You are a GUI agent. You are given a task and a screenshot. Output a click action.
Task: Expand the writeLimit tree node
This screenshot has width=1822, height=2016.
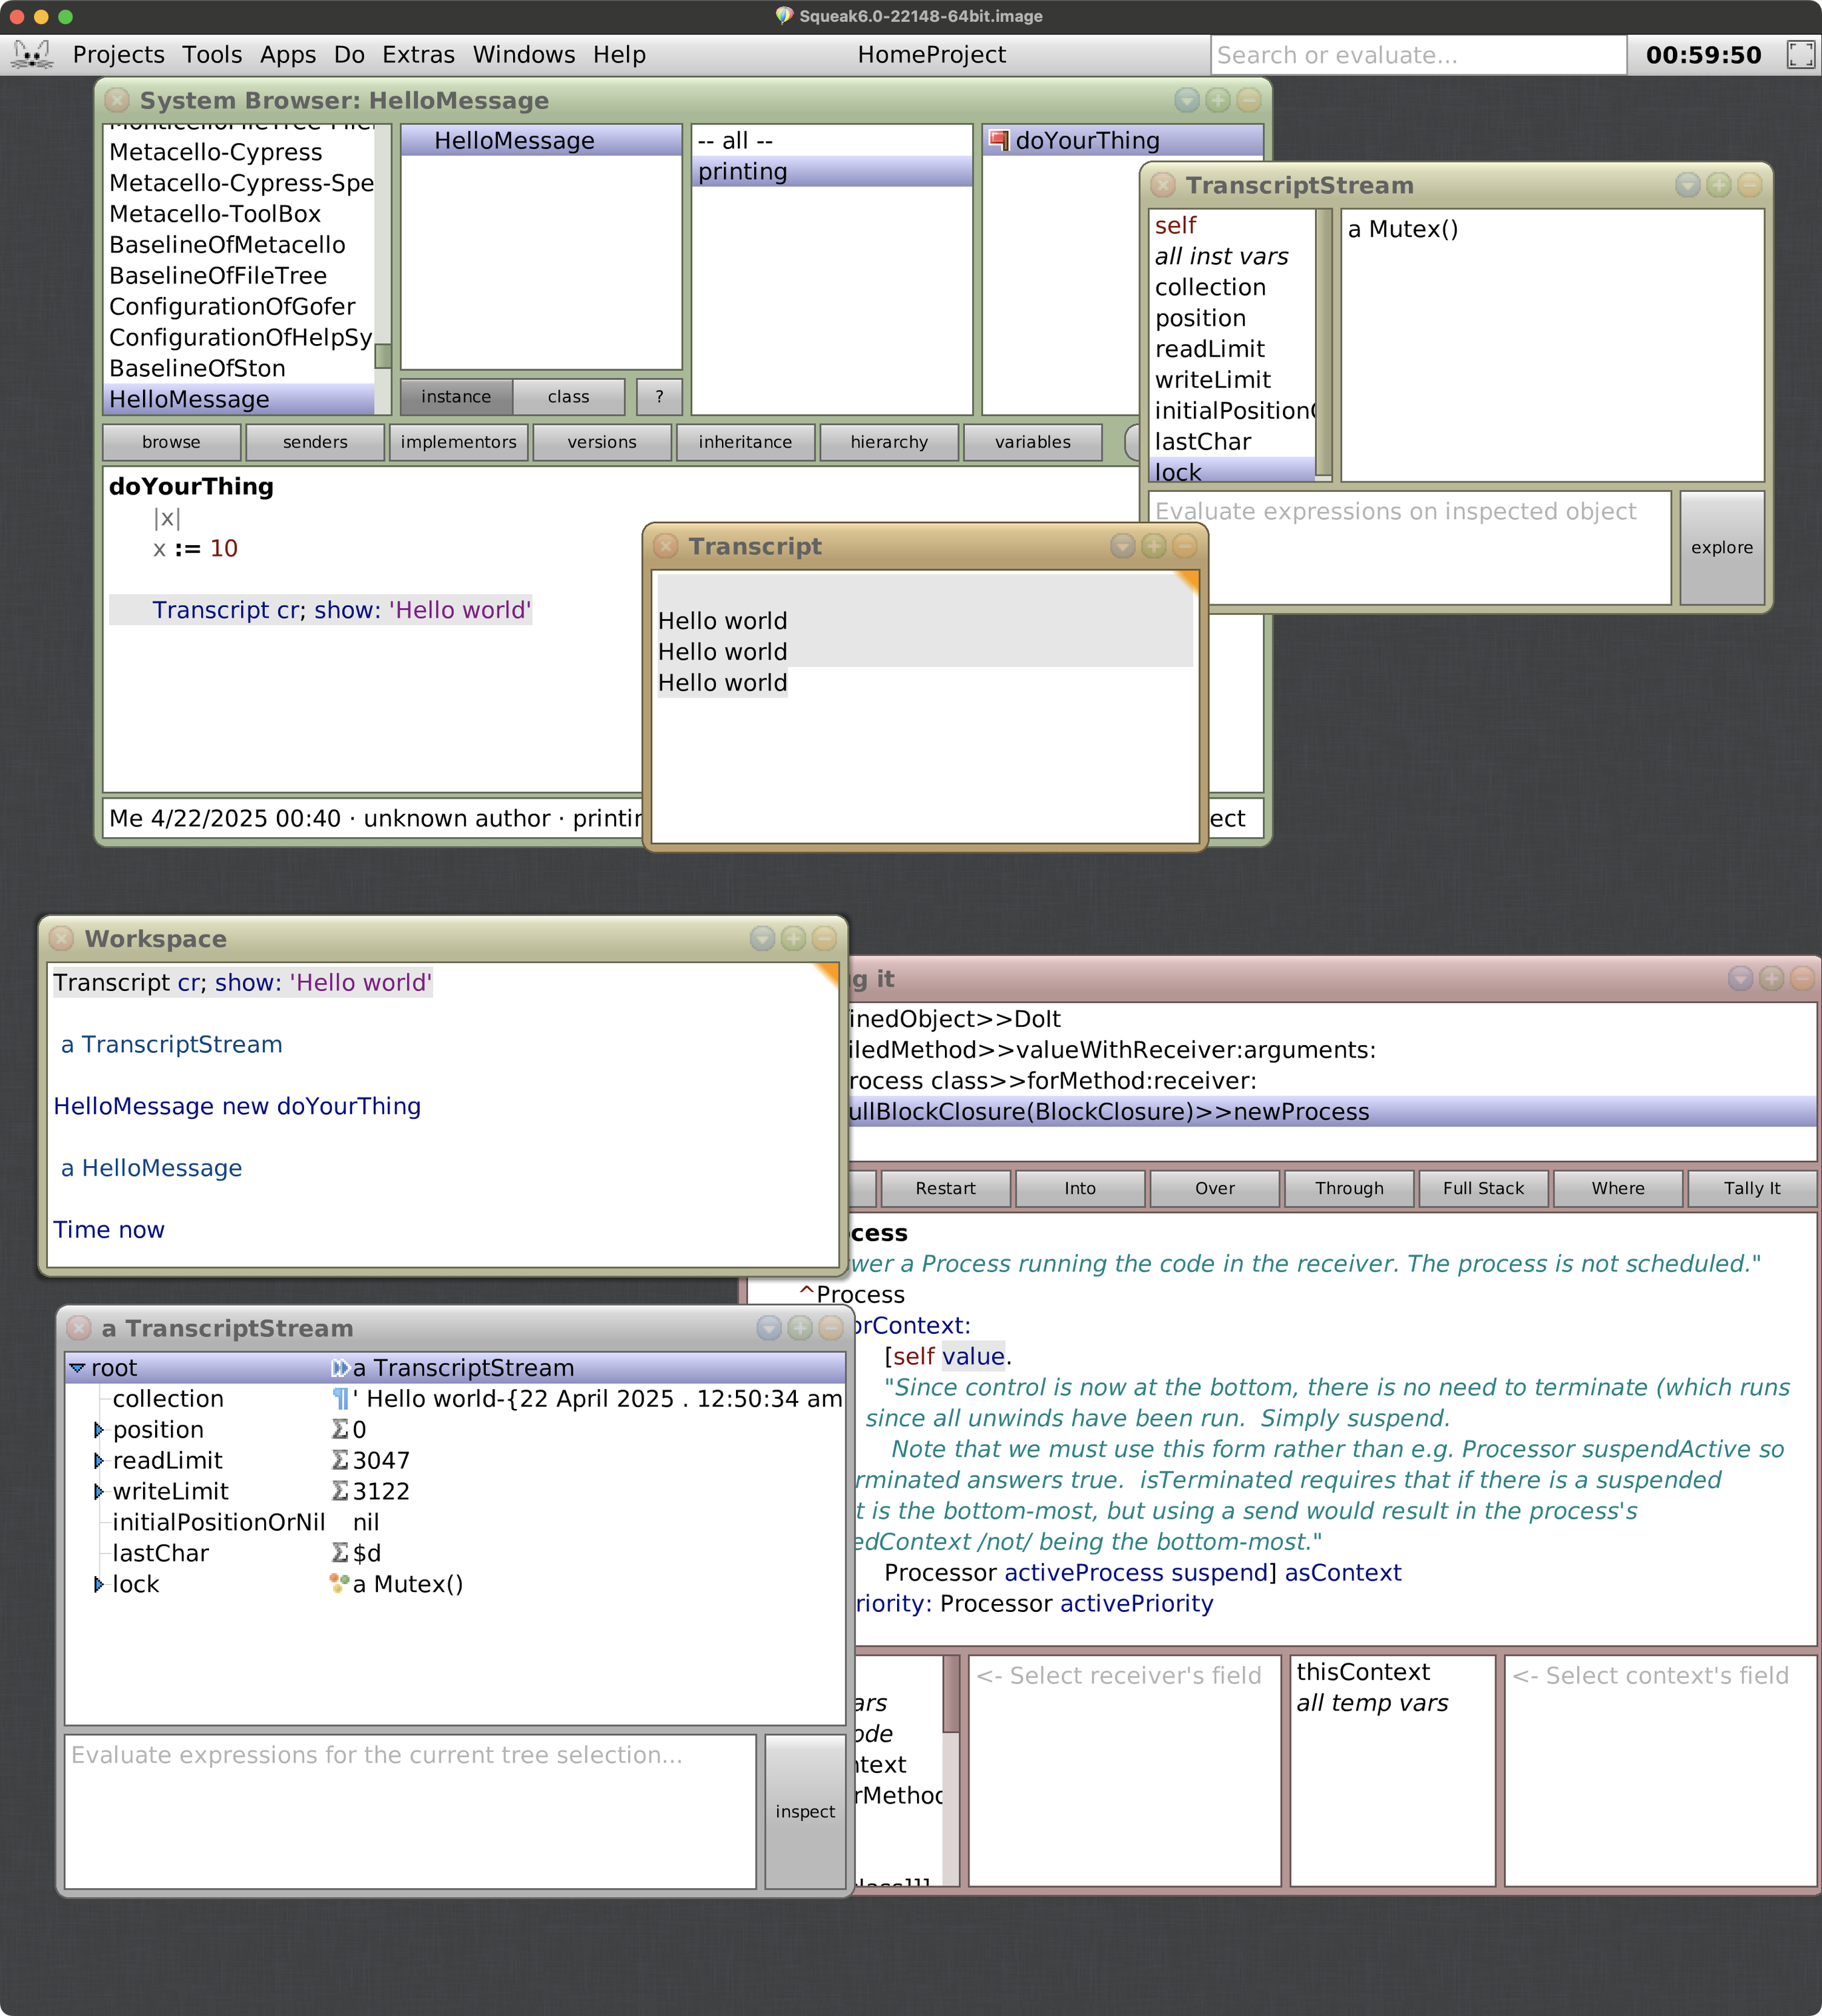pos(98,1491)
